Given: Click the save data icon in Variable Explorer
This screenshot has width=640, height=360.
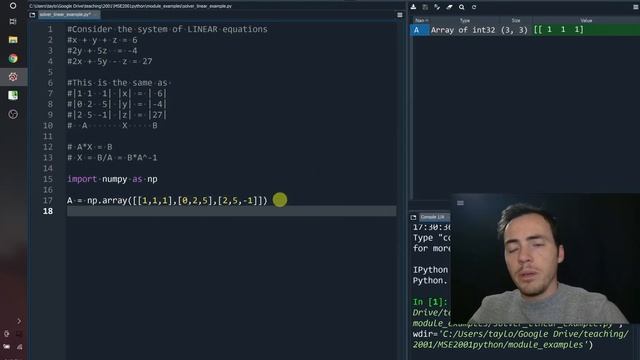Looking at the screenshot, I should tap(425, 7).
